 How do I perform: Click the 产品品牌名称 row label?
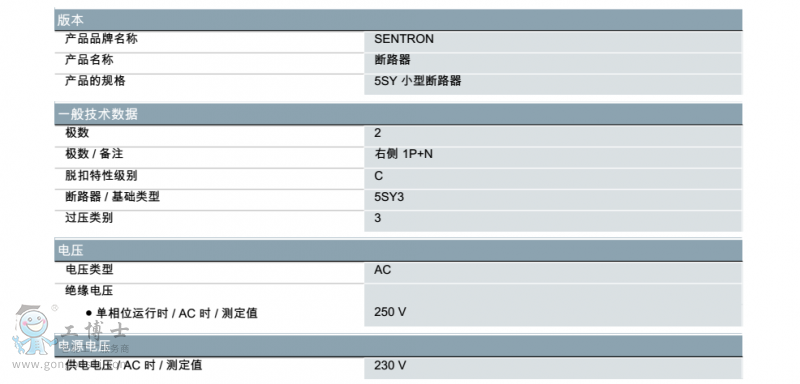[x=101, y=39]
